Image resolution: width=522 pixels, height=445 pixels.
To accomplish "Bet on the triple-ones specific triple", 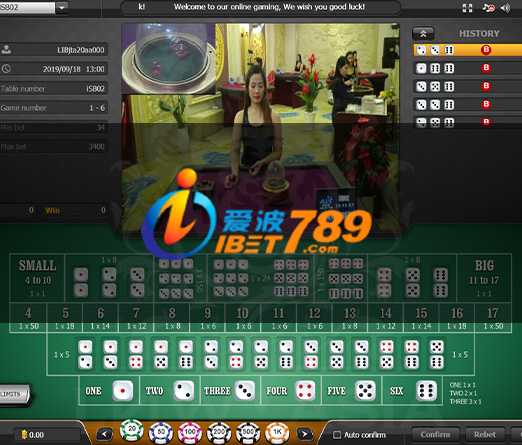I will pos(176,264).
